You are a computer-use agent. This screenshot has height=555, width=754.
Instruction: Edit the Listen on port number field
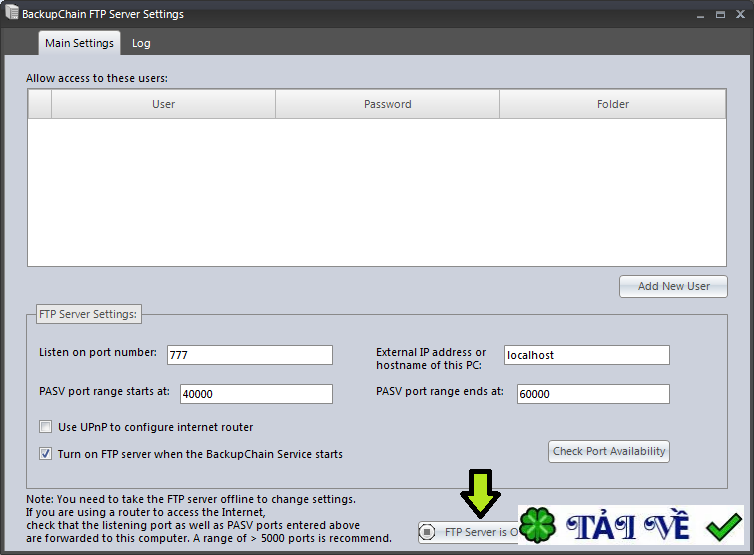[250, 355]
